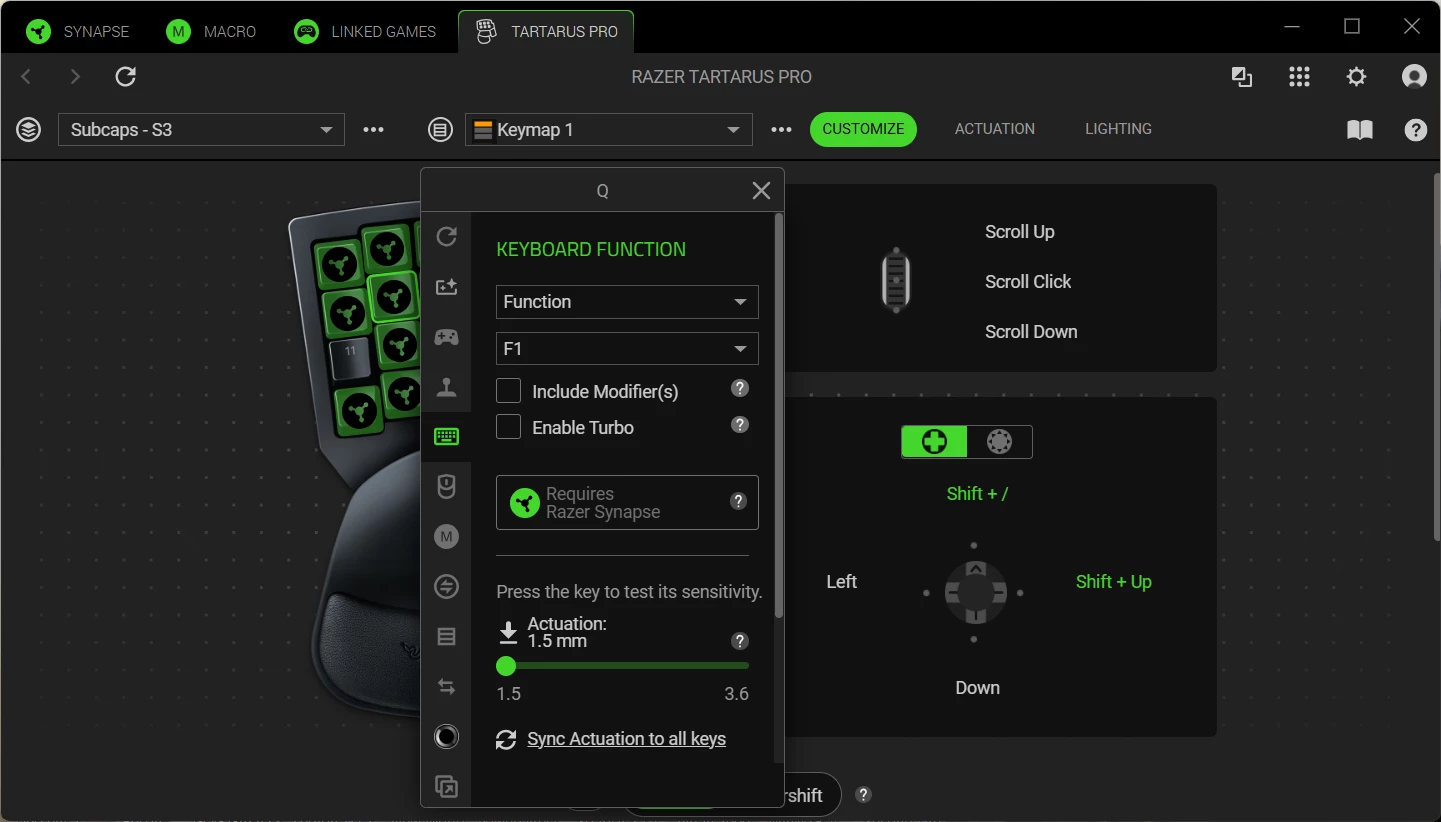Viewport: 1441px width, 822px height.
Task: Click the Default reset icon in sidebar
Action: tap(446, 236)
